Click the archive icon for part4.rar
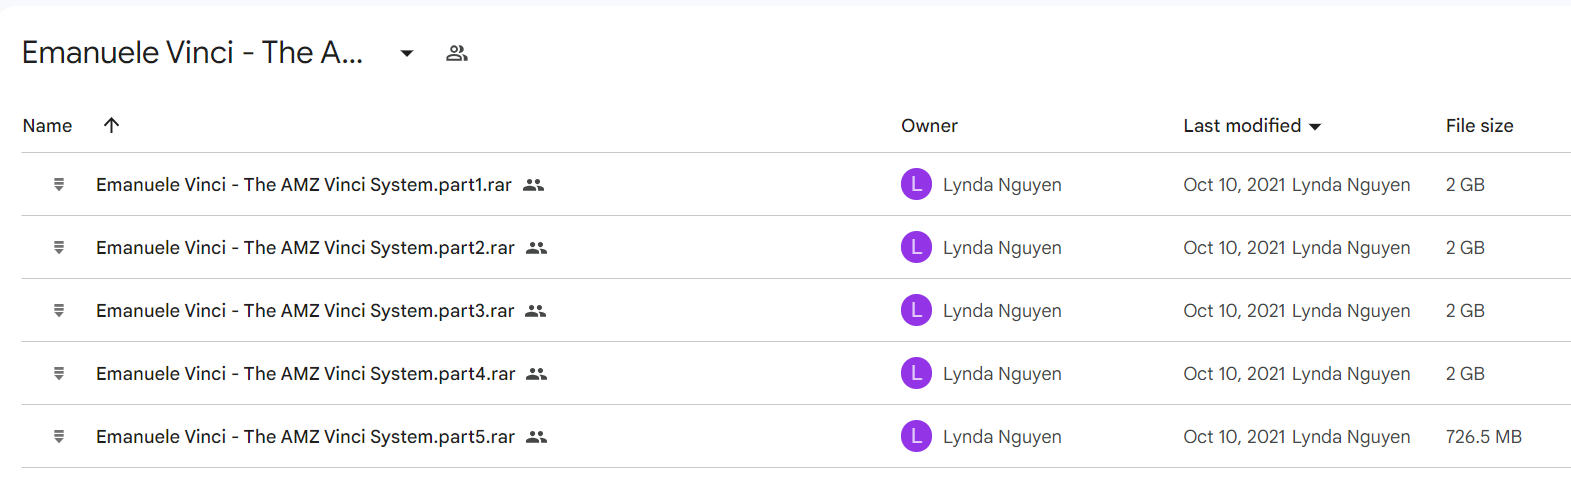The image size is (1571, 486). pyautogui.click(x=59, y=373)
